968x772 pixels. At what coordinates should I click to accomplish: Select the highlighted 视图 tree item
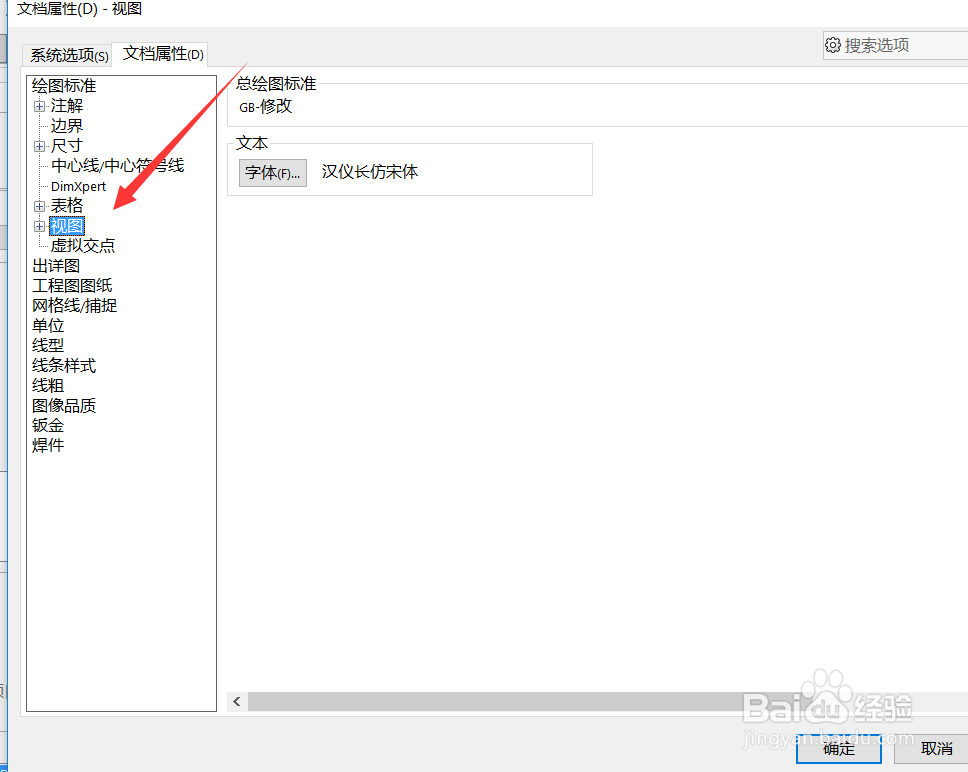click(x=67, y=226)
